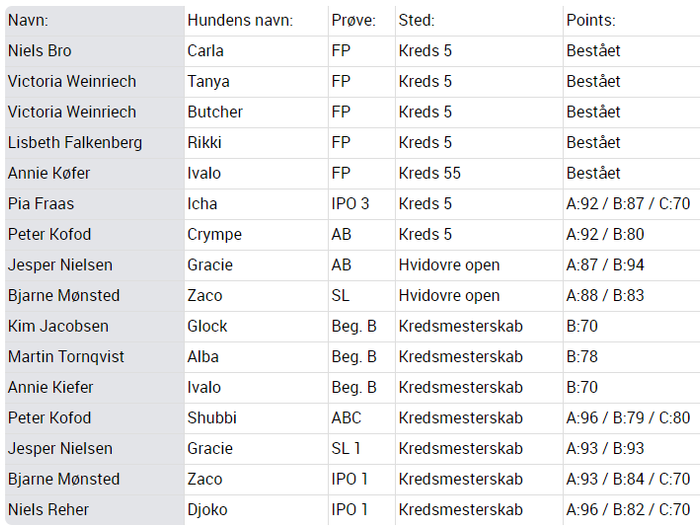The image size is (700, 527).
Task: Click the dog name Crympe cell
Action: (256, 234)
